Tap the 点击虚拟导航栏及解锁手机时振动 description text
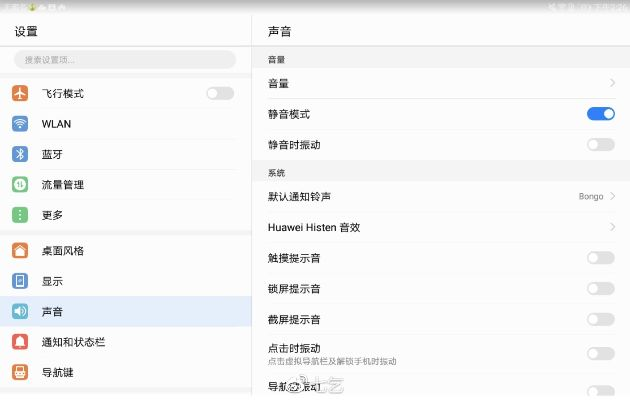630x400 pixels. pyautogui.click(x=332, y=361)
